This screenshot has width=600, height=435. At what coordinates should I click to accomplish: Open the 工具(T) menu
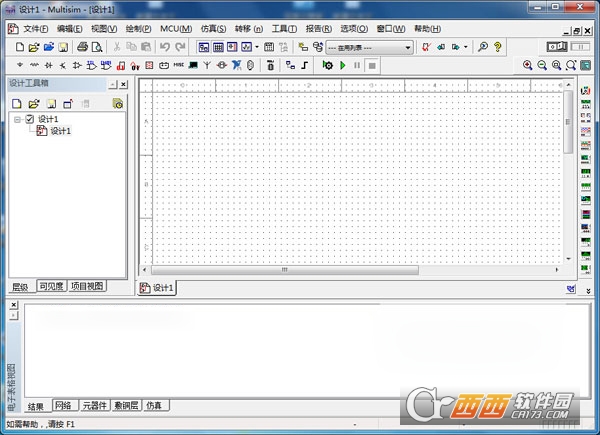coord(284,29)
